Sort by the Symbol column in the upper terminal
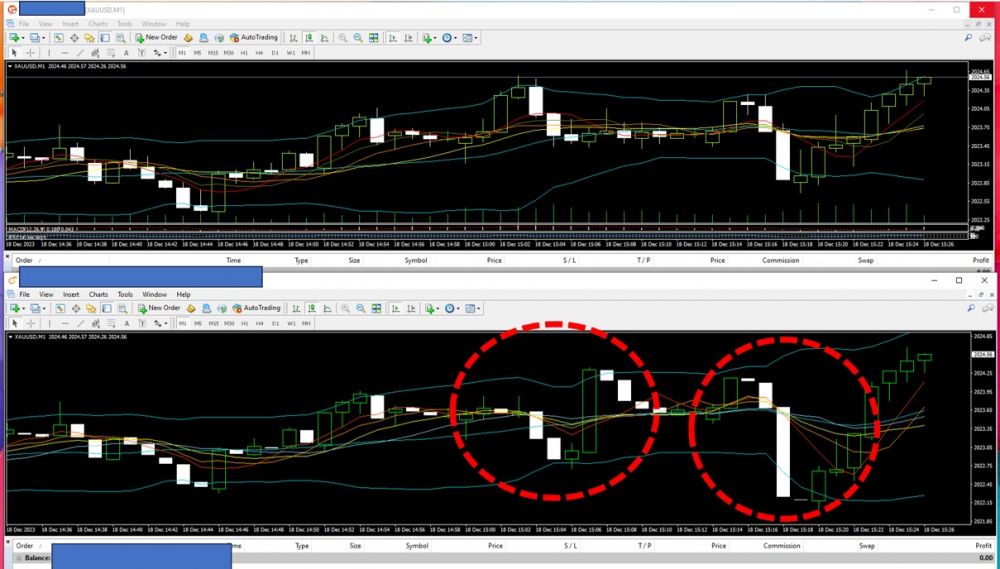Screen dimensions: 1000x569 coord(415,260)
